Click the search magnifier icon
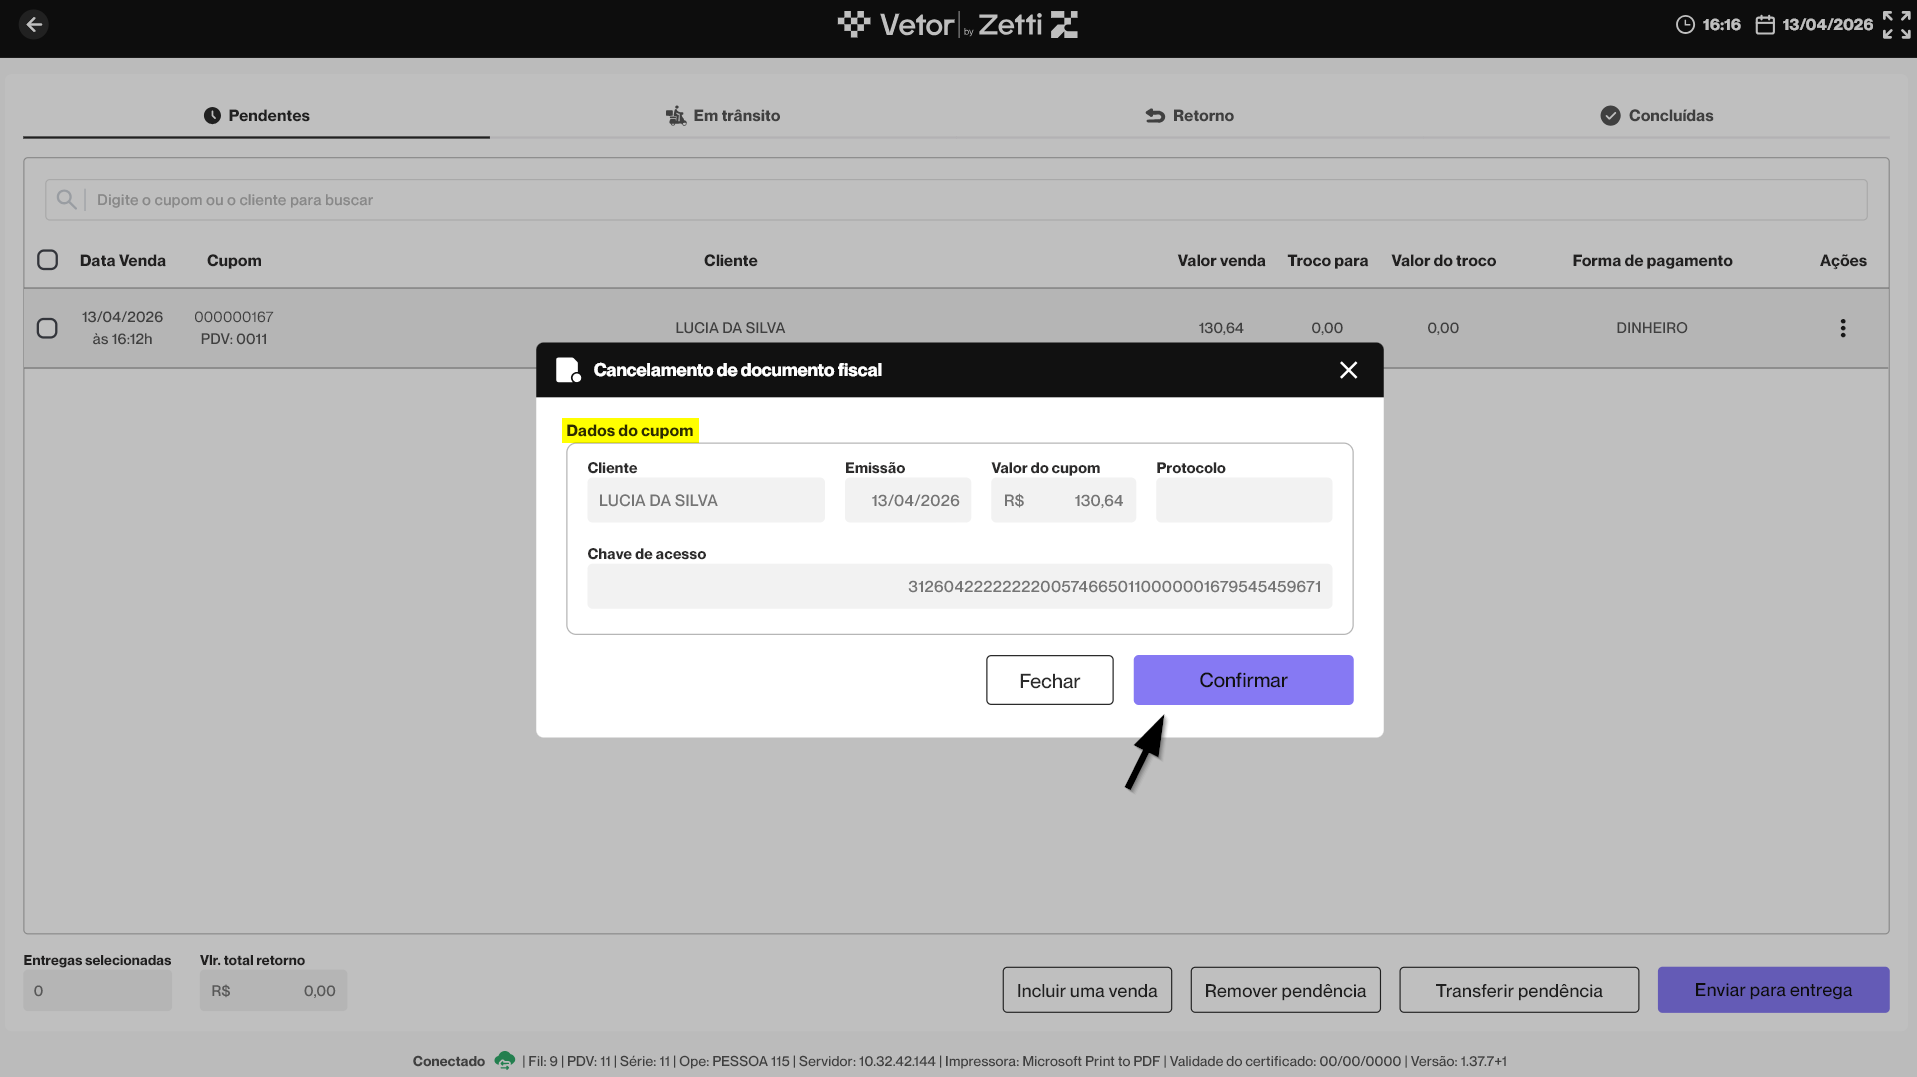This screenshot has width=1917, height=1077. (66, 200)
